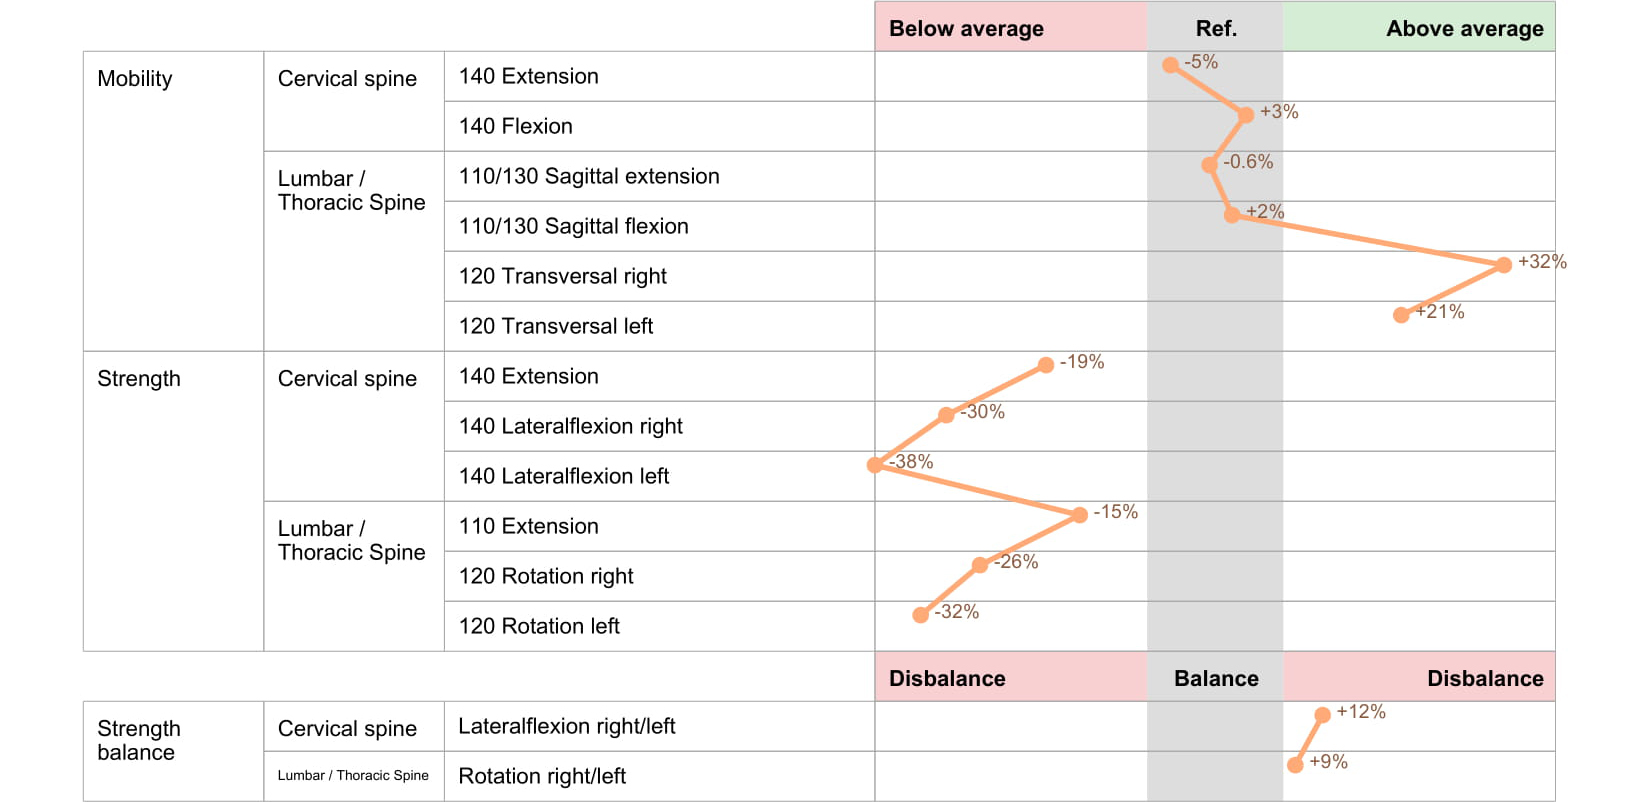Viewport: 1652px width, 802px height.
Task: Click the 140 Lateralflexion left label
Action: coord(563,476)
